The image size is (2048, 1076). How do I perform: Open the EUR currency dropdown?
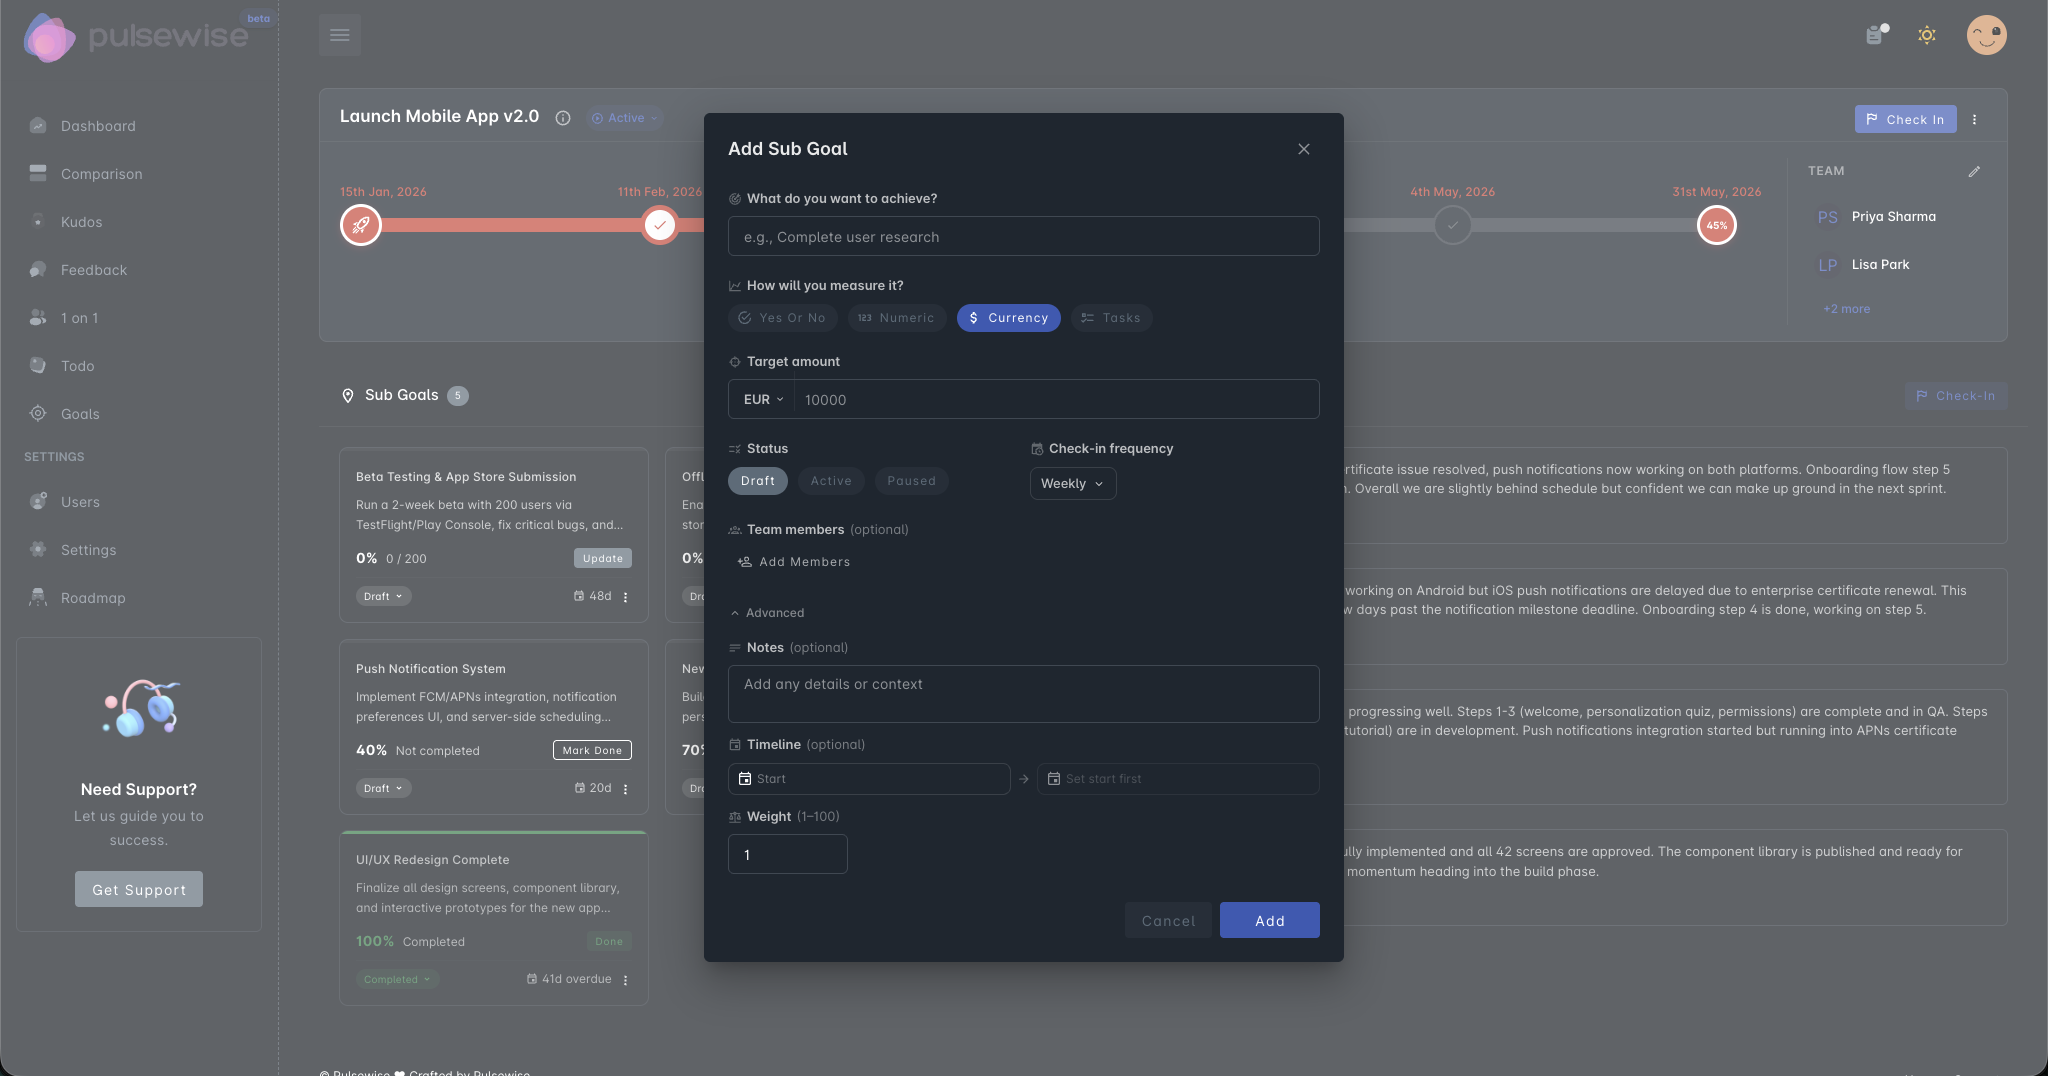tap(762, 399)
